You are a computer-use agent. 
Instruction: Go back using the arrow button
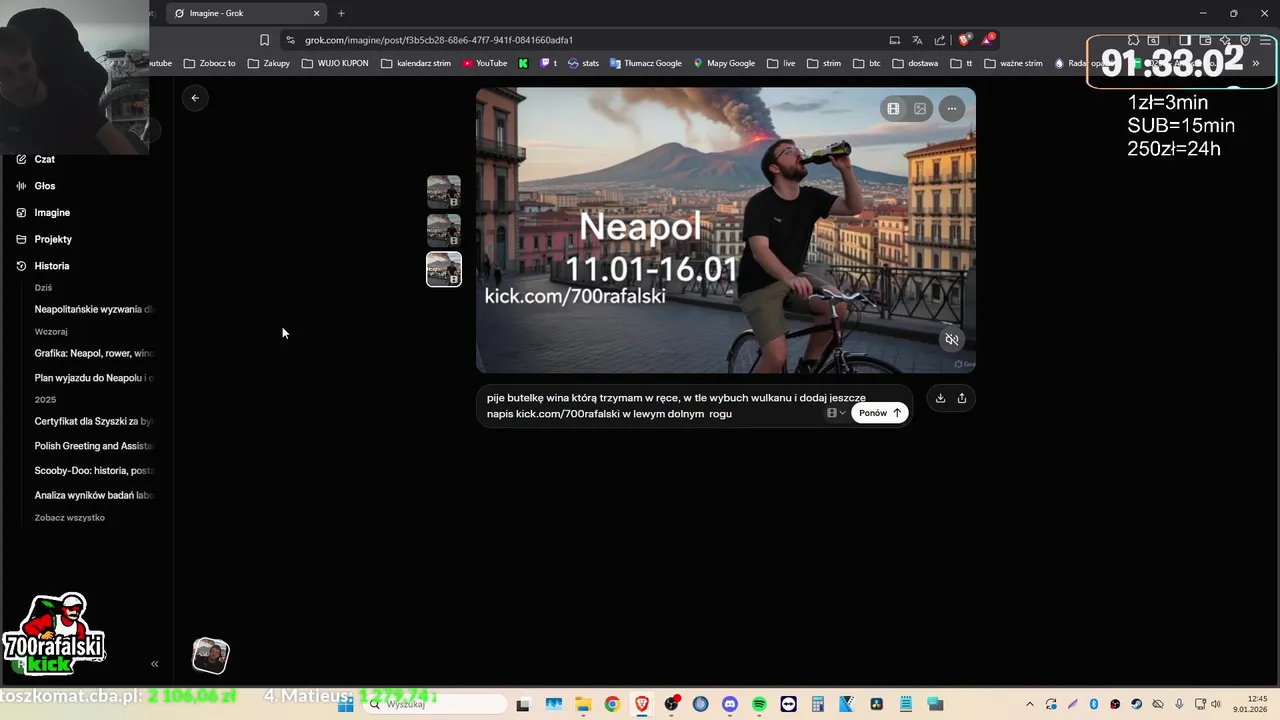pyautogui.click(x=195, y=98)
